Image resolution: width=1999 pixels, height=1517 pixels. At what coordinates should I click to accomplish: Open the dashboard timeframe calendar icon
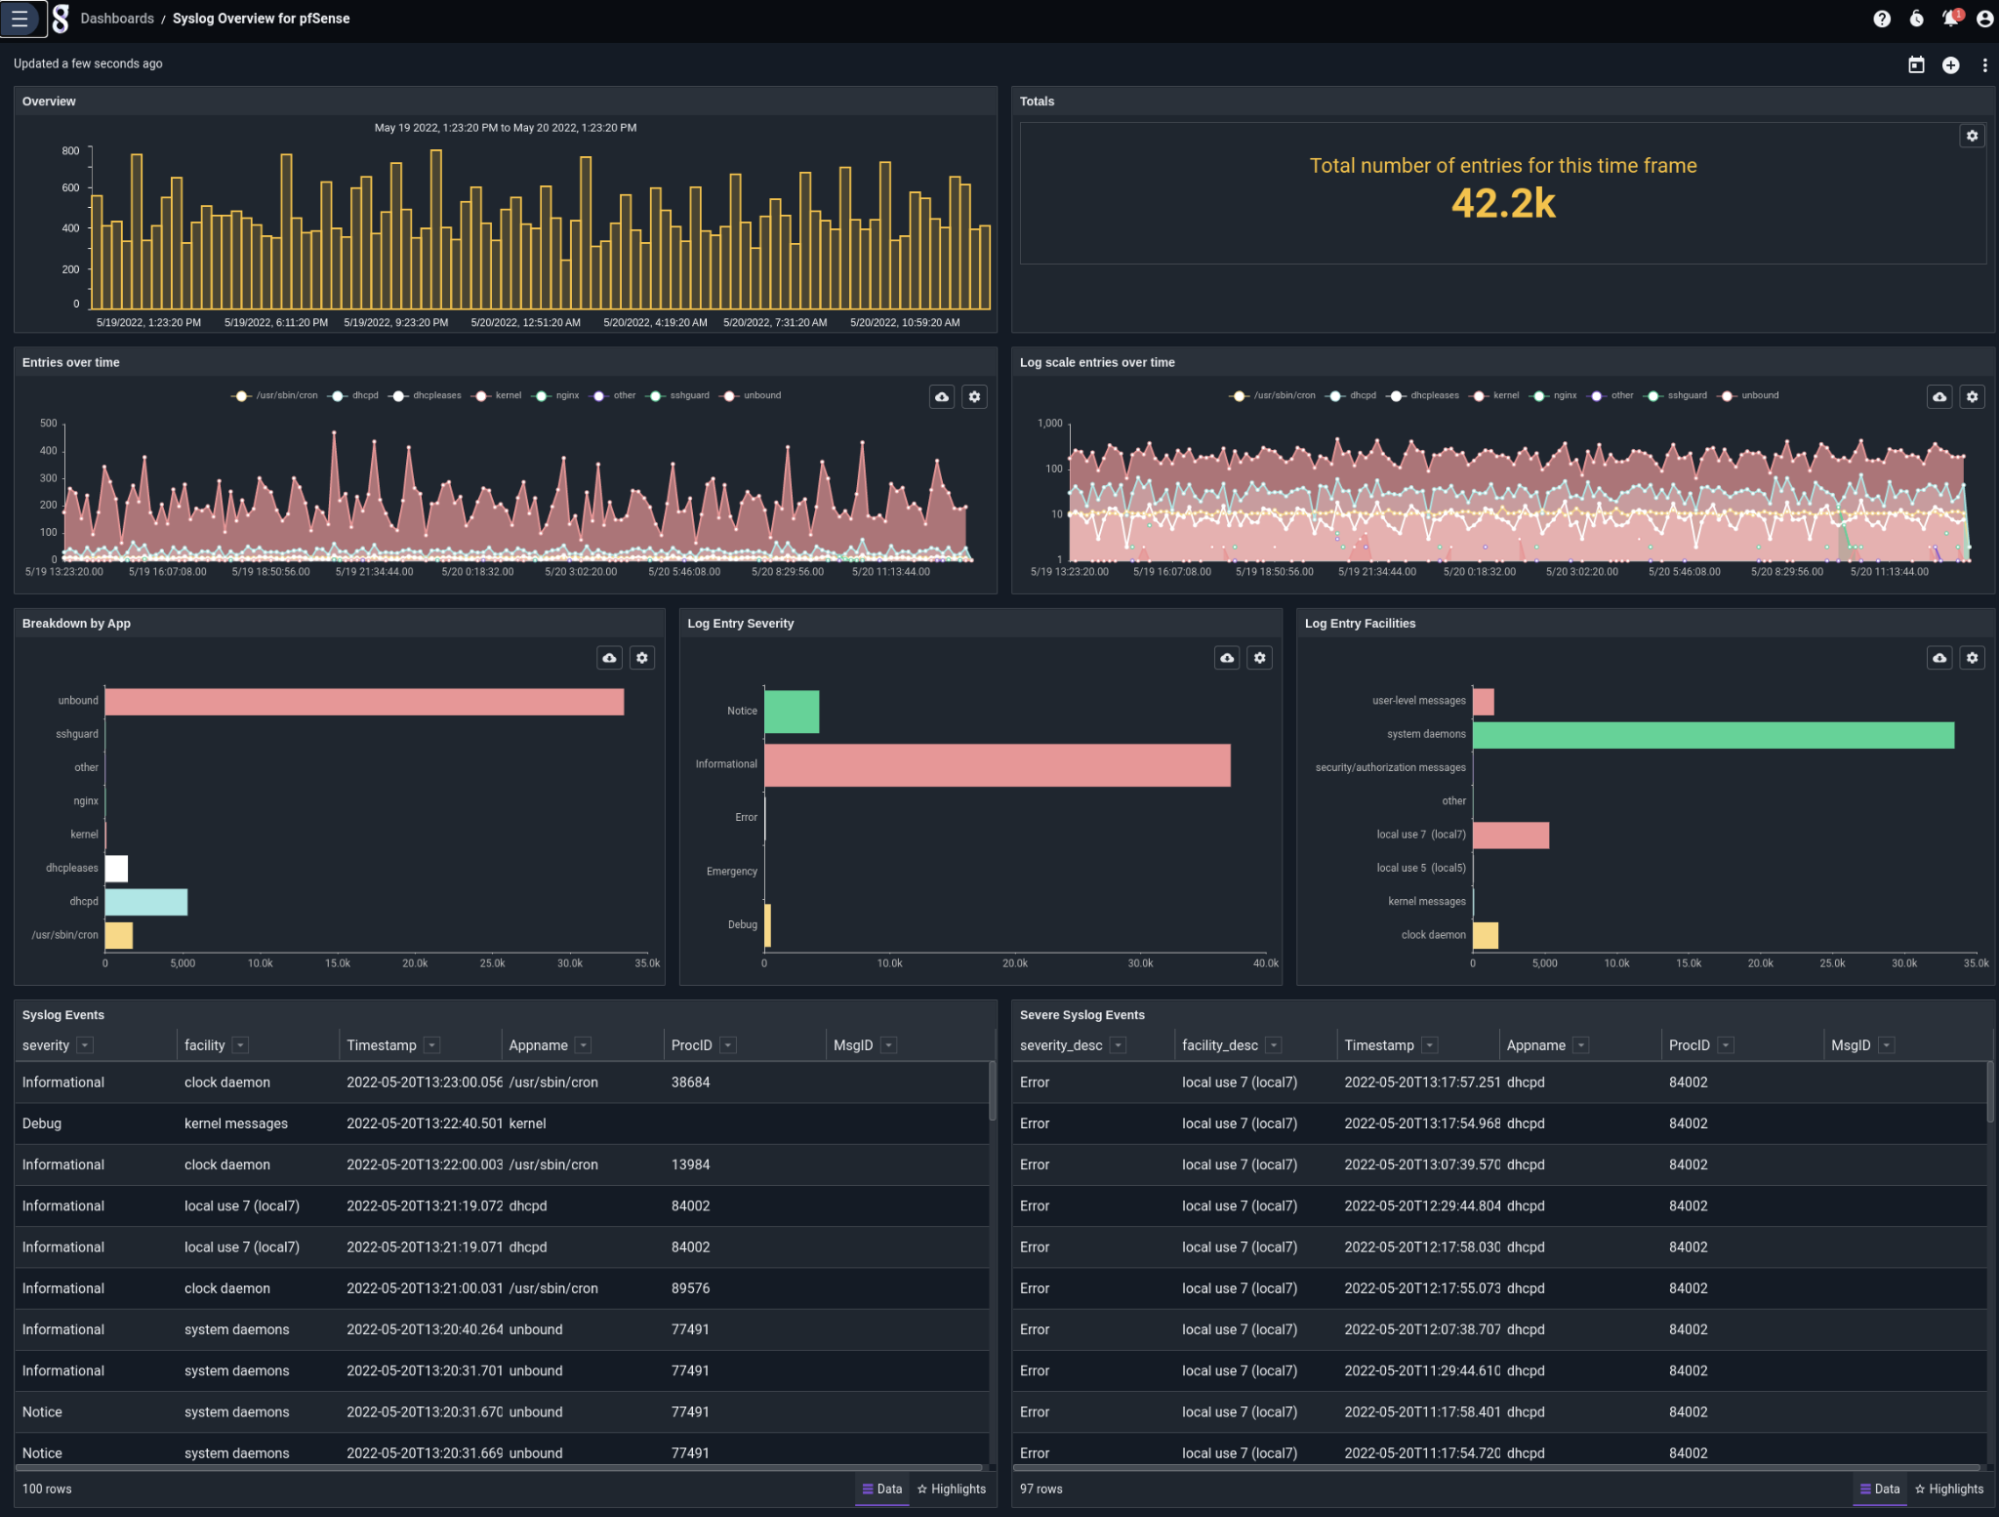pyautogui.click(x=1916, y=65)
